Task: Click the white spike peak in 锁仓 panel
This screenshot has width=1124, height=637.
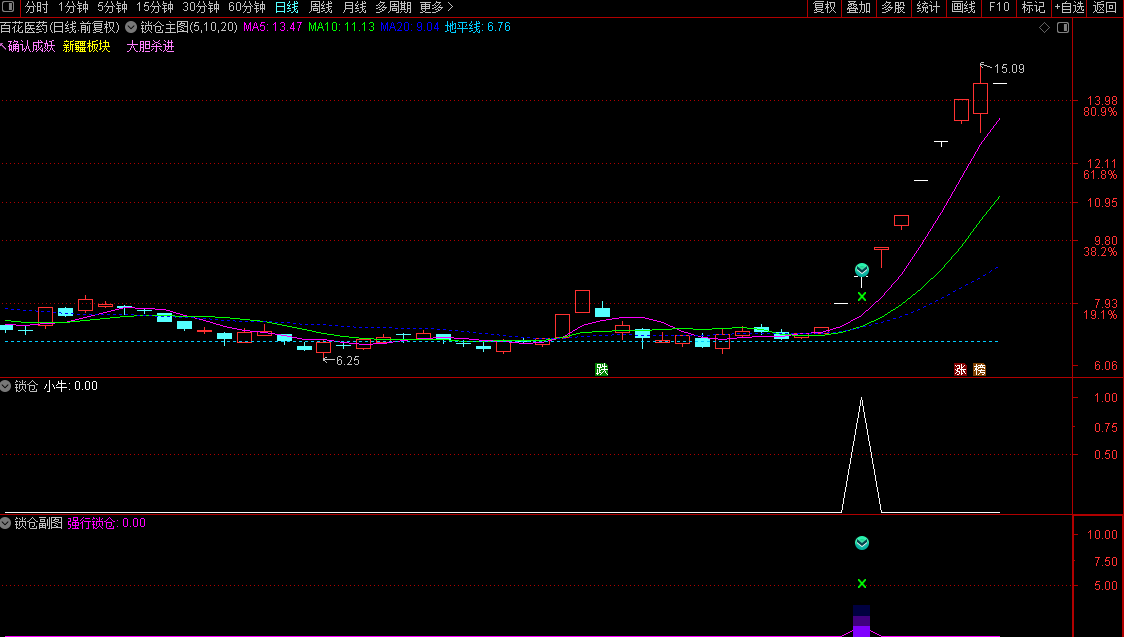Action: tap(862, 400)
